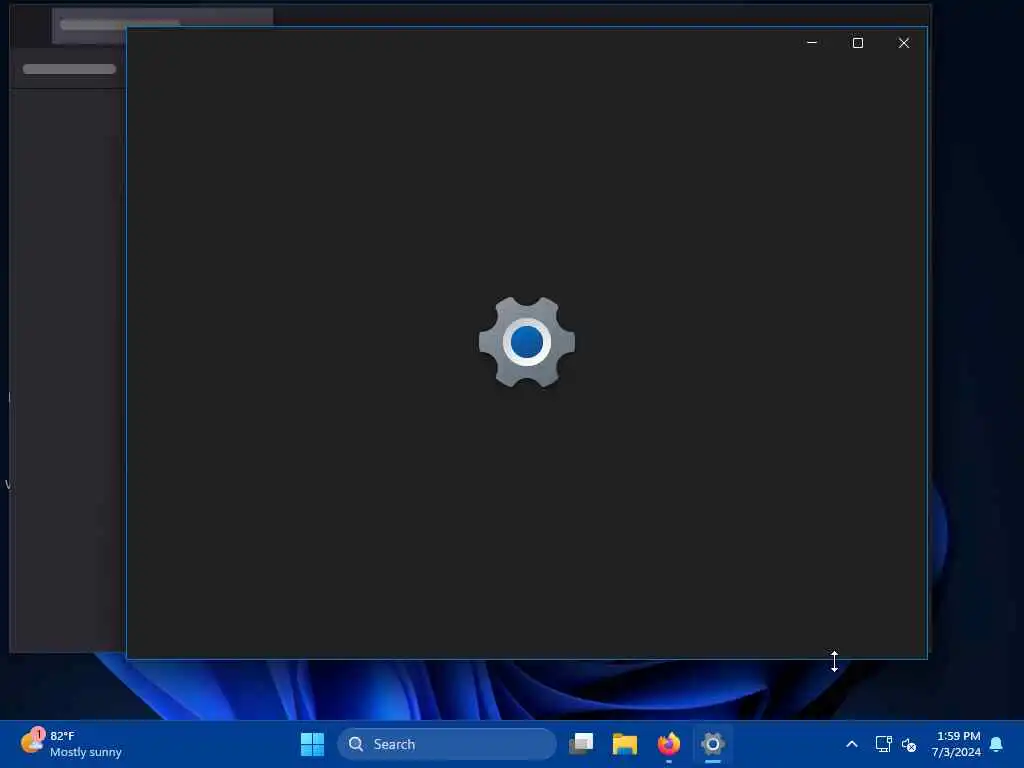Maximize the Settings window
1024x768 pixels.
click(857, 42)
